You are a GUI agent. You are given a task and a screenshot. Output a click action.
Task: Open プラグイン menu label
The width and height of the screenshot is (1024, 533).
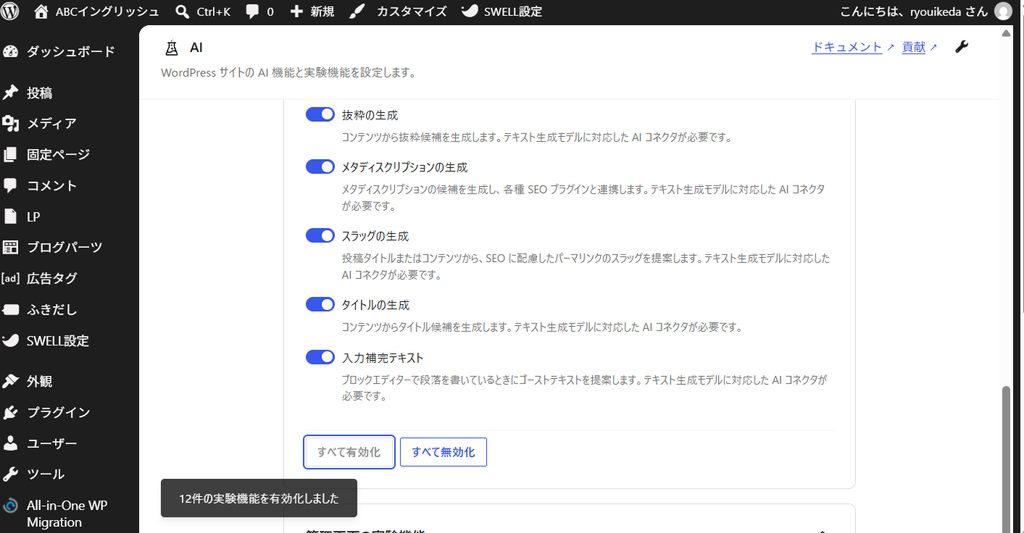58,412
